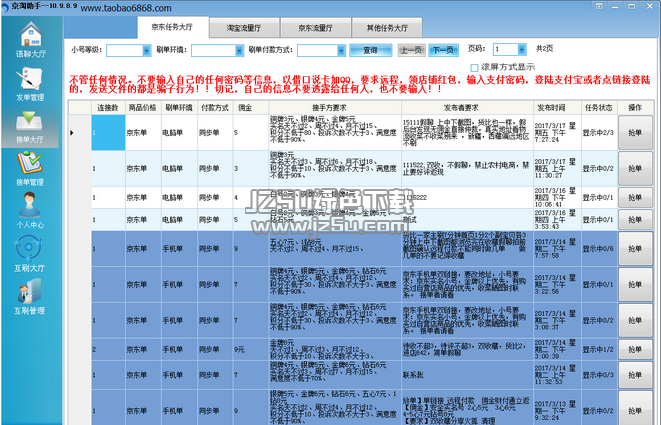Open the 页码 page number dropdown

(522, 50)
